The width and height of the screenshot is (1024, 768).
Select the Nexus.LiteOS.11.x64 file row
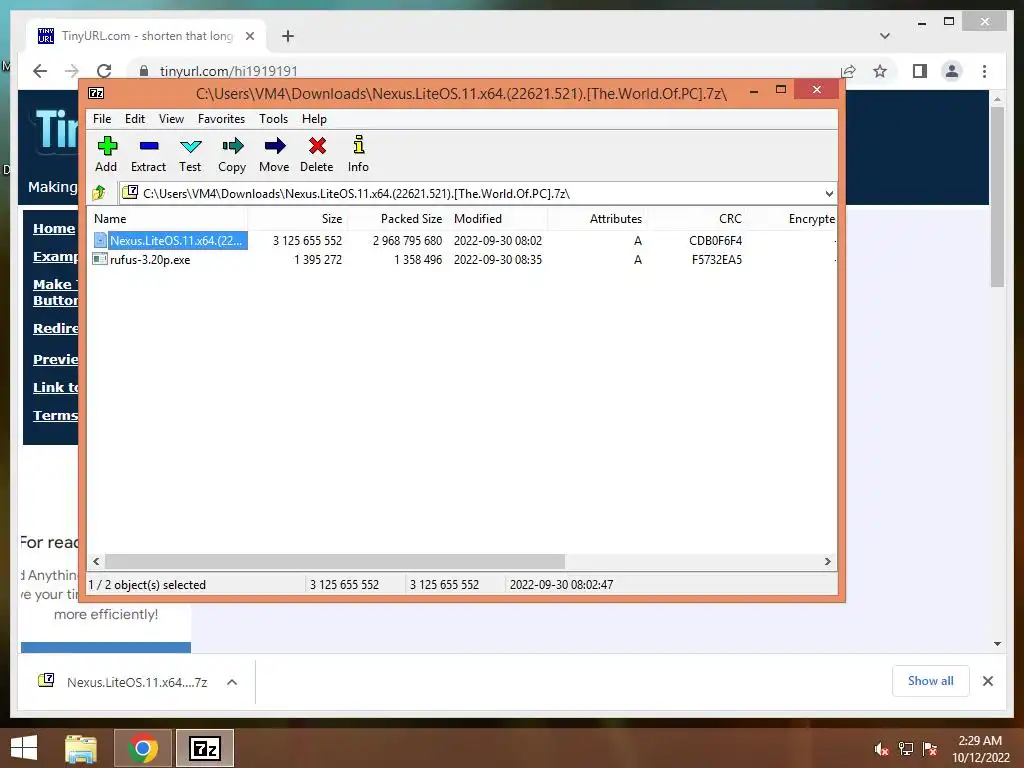pos(462,240)
